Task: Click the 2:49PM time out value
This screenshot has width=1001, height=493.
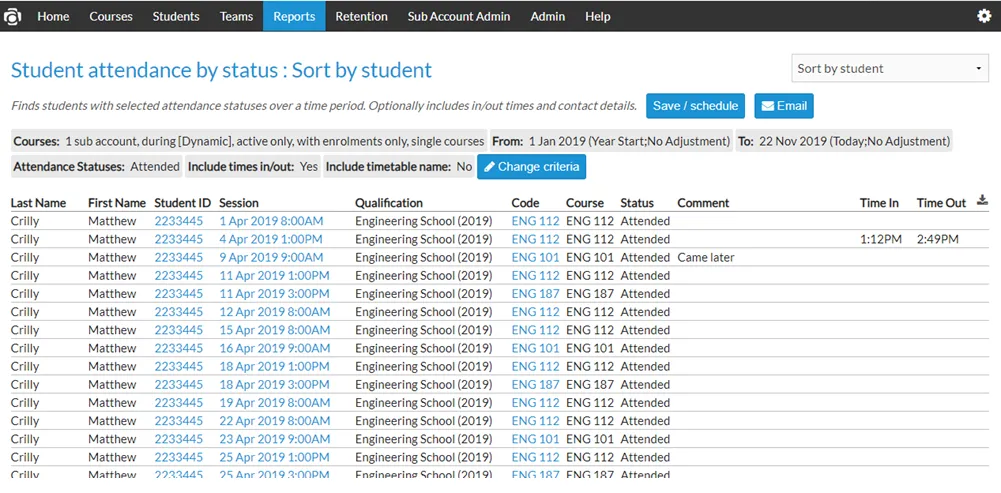Action: tap(938, 239)
